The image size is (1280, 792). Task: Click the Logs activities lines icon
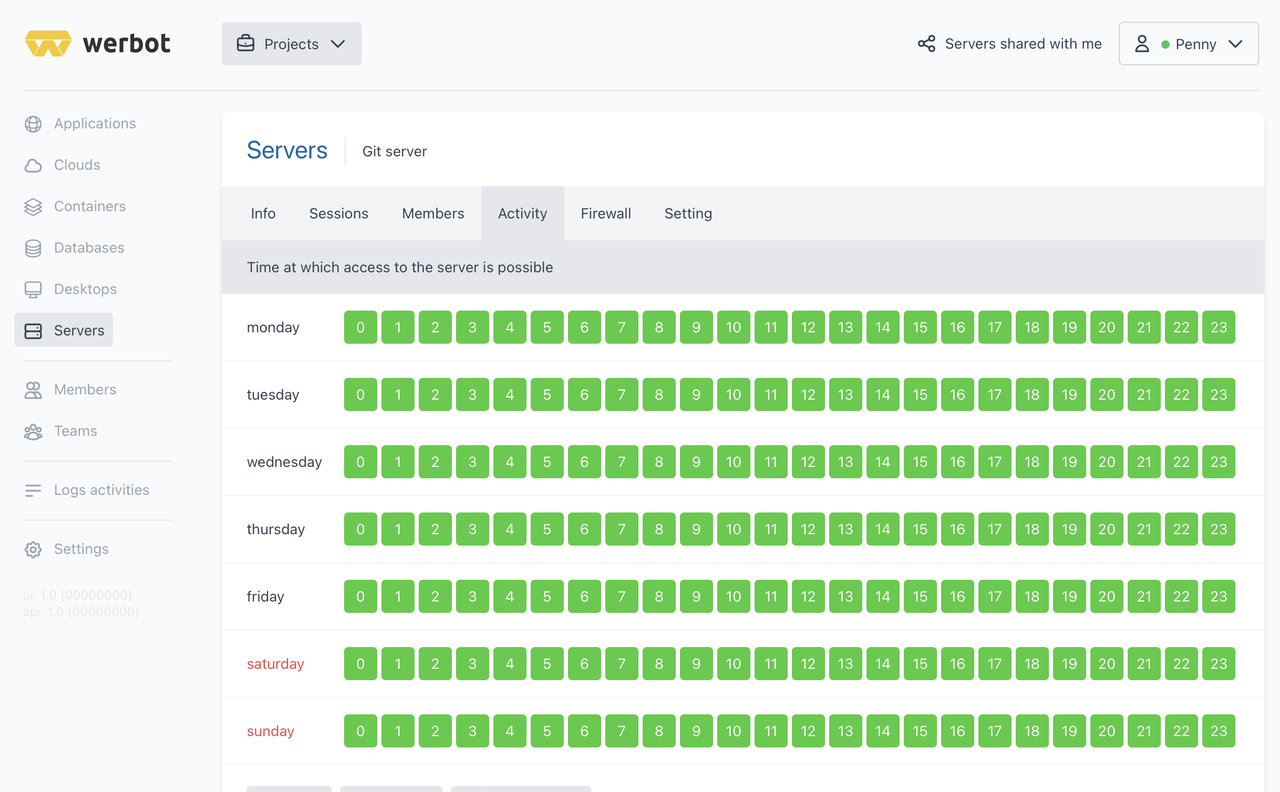[x=33, y=491]
